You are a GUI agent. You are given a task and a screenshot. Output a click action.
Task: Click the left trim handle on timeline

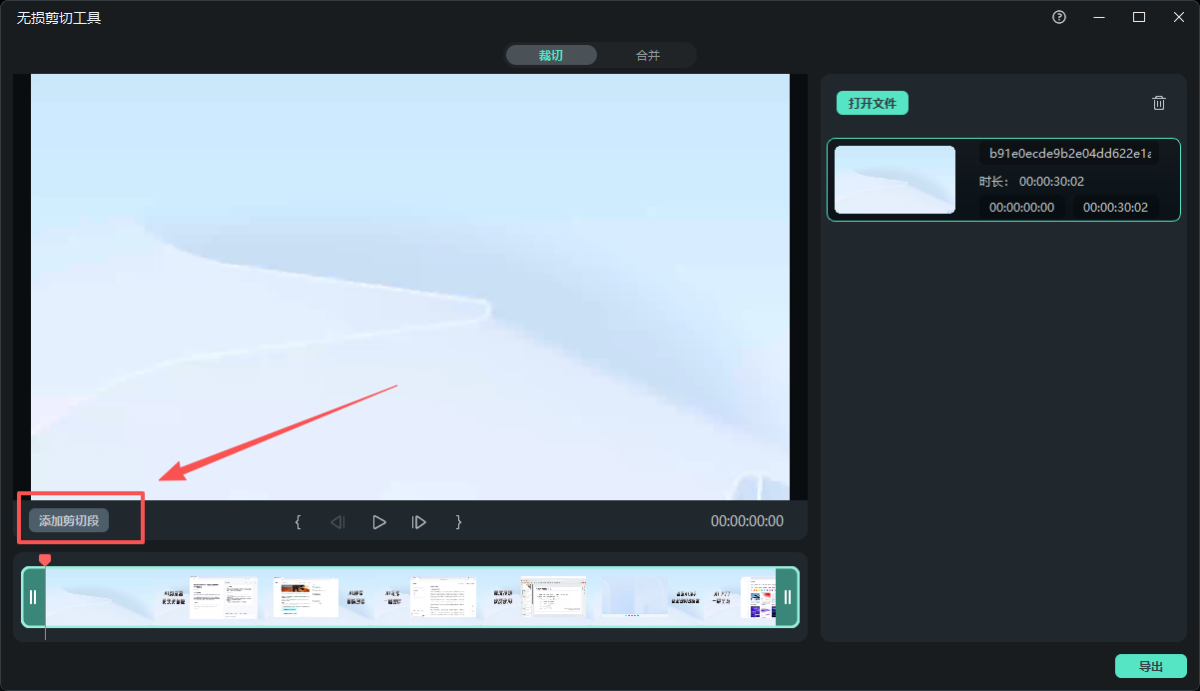pos(33,597)
